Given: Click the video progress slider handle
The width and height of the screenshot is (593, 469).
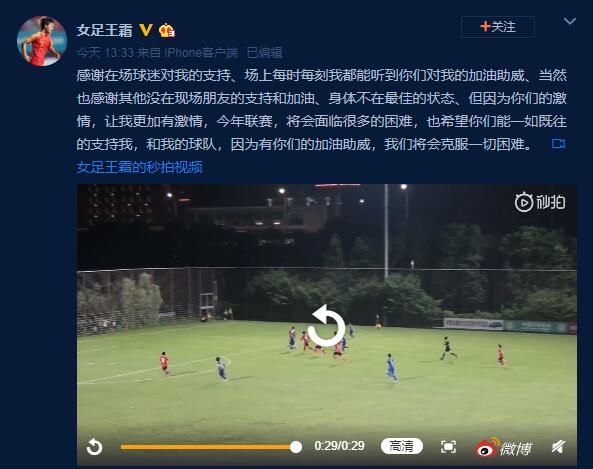Looking at the screenshot, I should click(296, 447).
